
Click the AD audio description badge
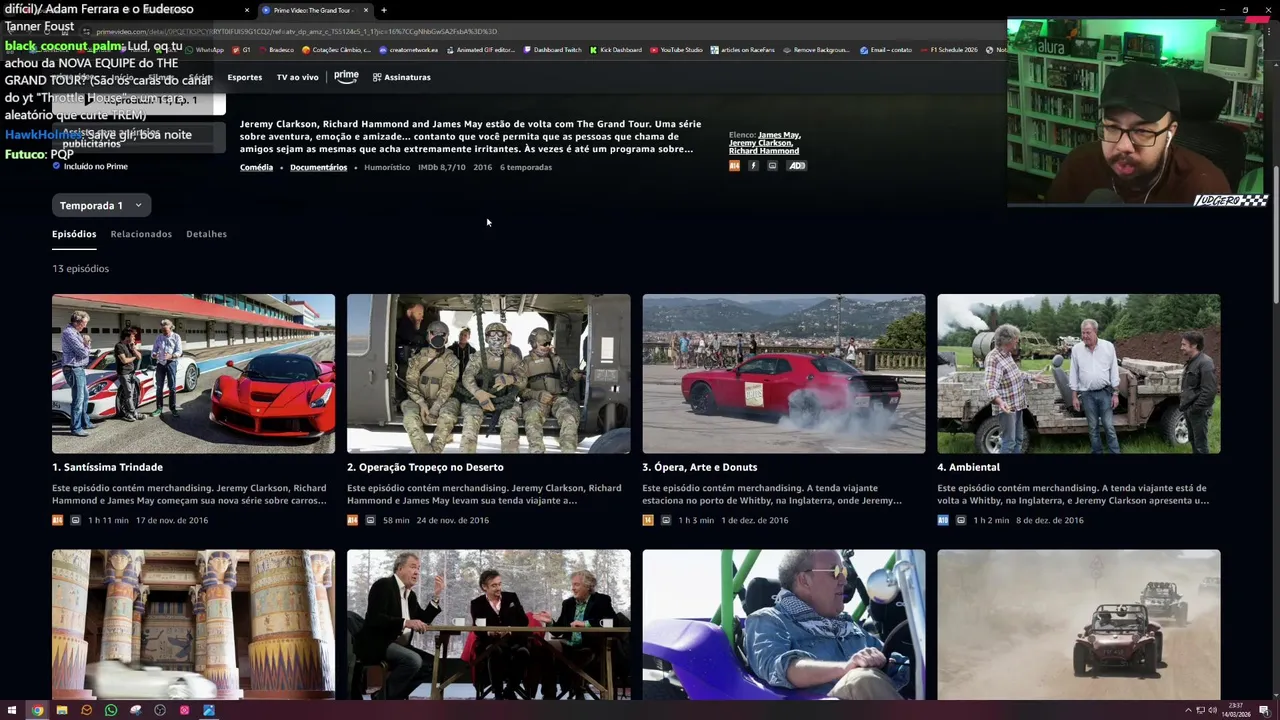[x=796, y=166]
